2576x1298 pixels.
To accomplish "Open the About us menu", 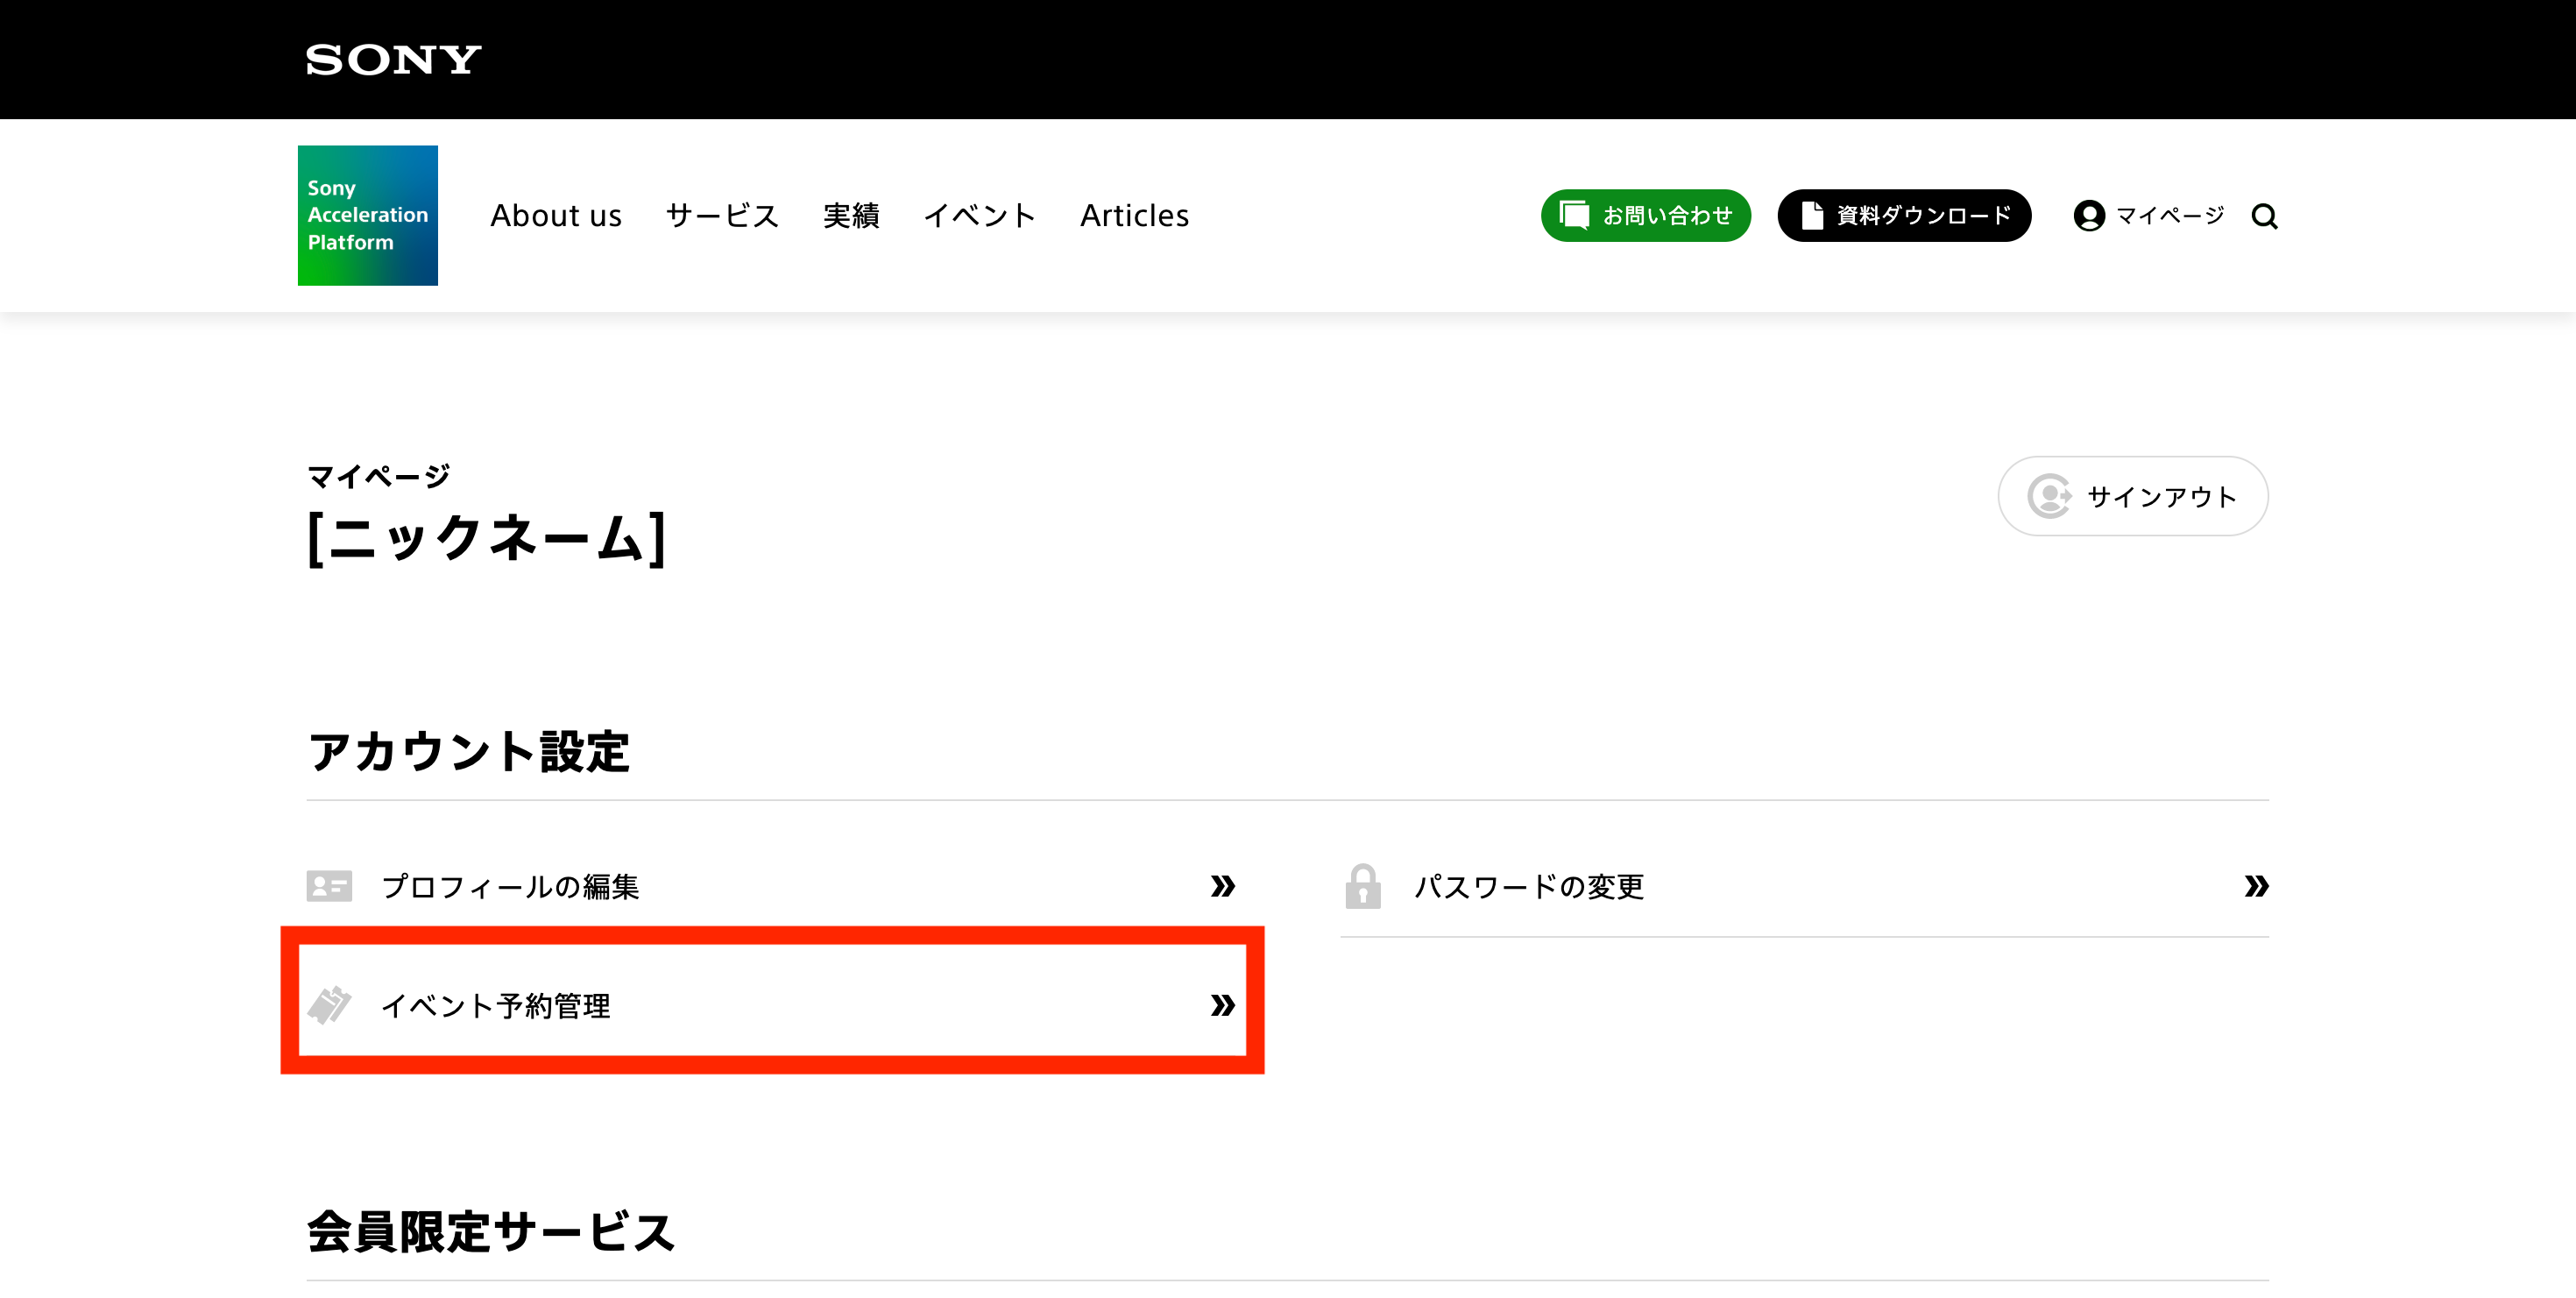I will [x=556, y=216].
